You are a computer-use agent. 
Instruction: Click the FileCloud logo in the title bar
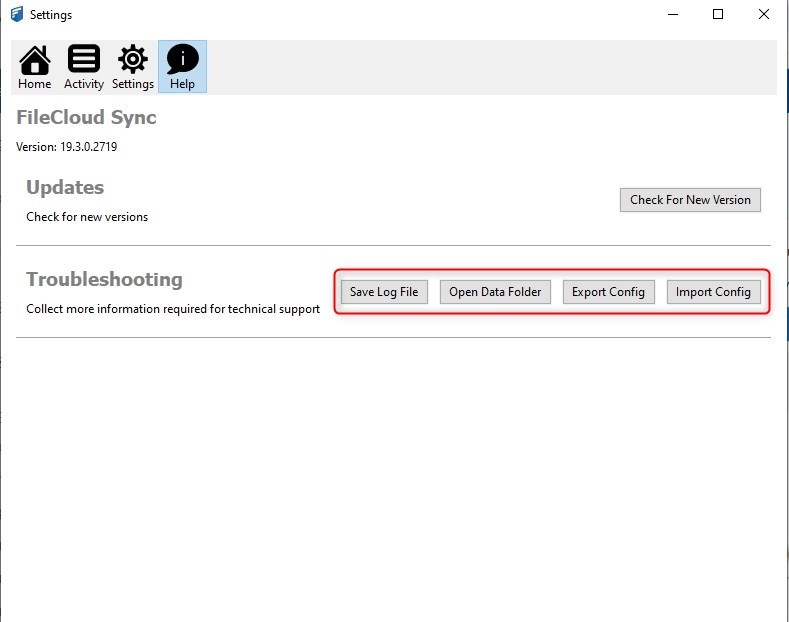(x=17, y=14)
